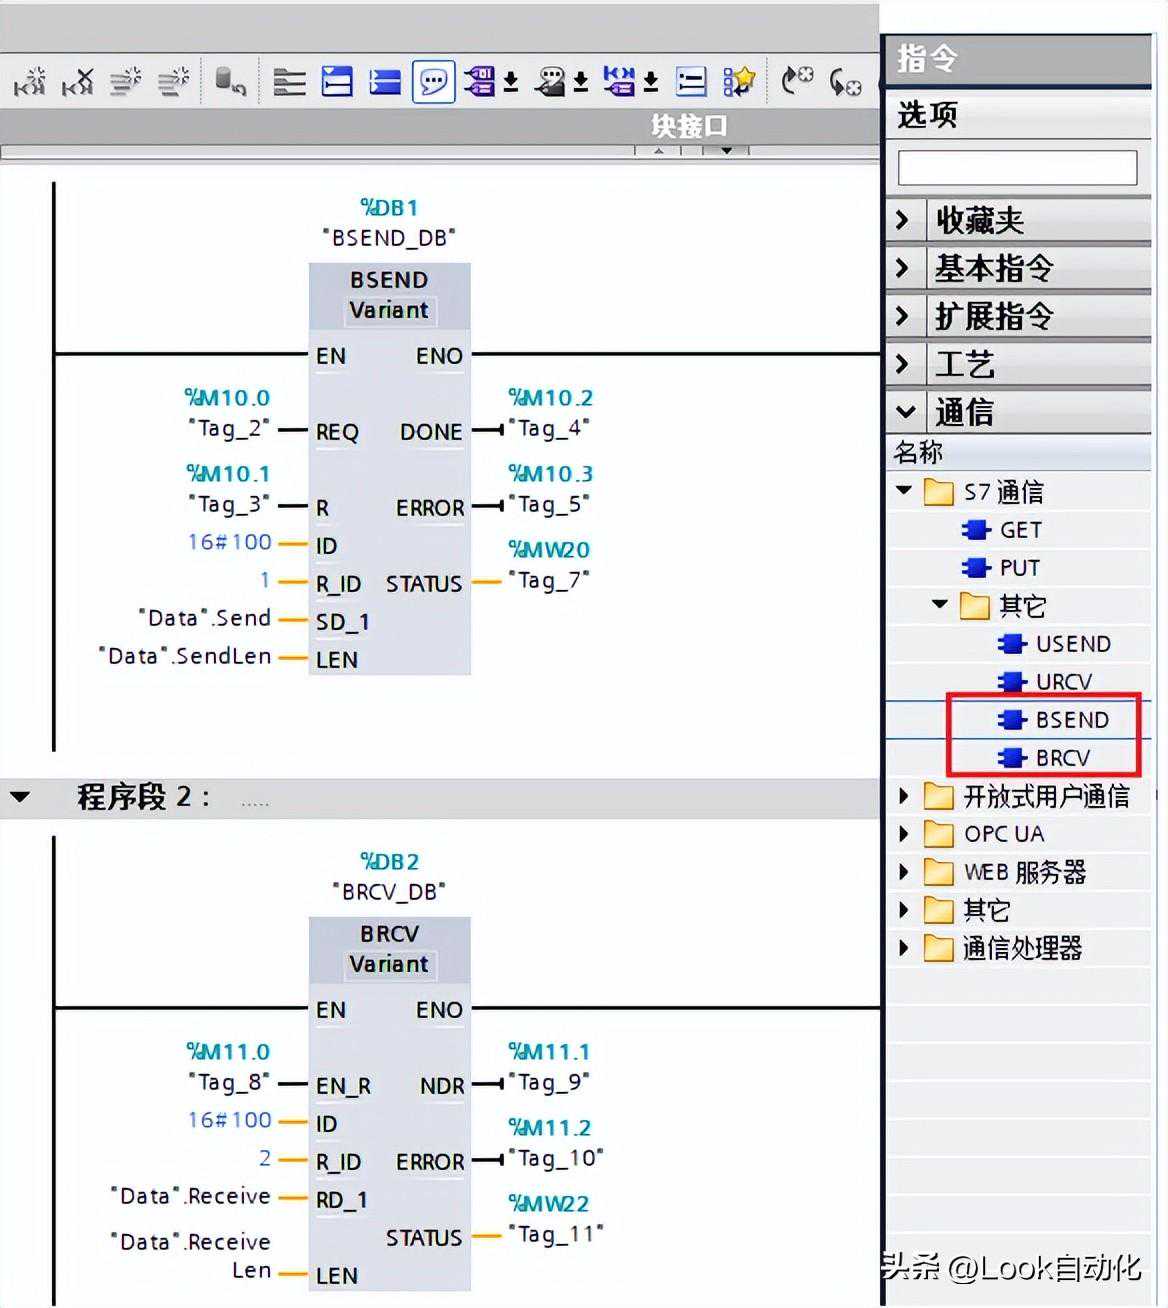Image resolution: width=1168 pixels, height=1308 pixels.
Task: Toggle the network comments speech bubble icon
Action: tap(433, 82)
